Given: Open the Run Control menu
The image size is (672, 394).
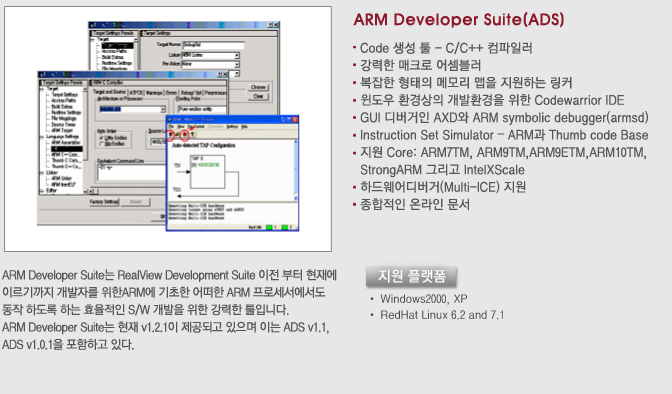Looking at the screenshot, I should [x=196, y=127].
